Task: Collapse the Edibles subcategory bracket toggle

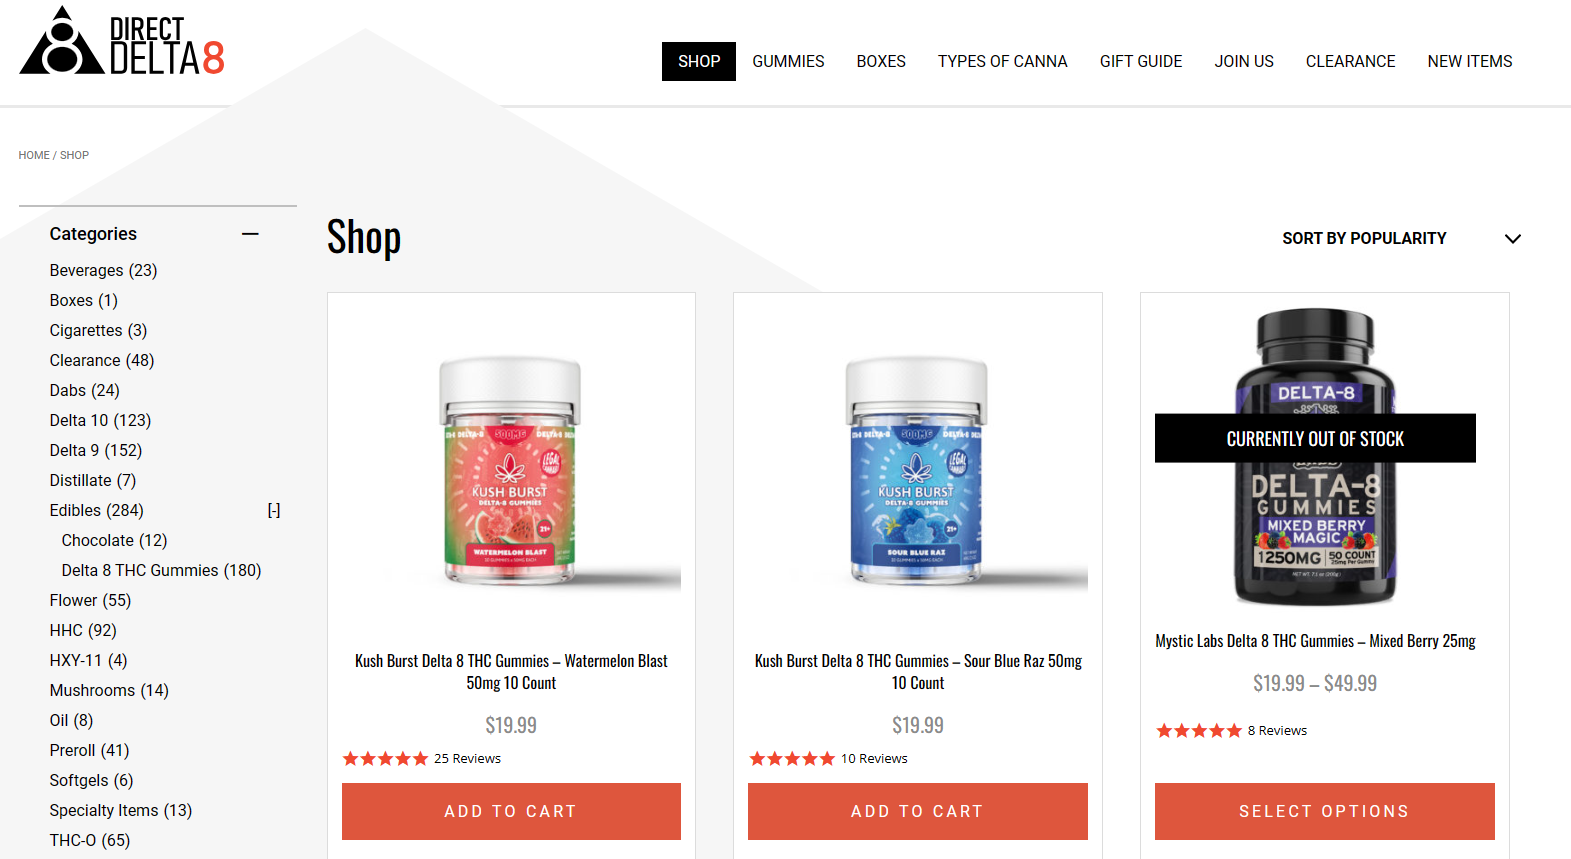Action: (x=274, y=510)
